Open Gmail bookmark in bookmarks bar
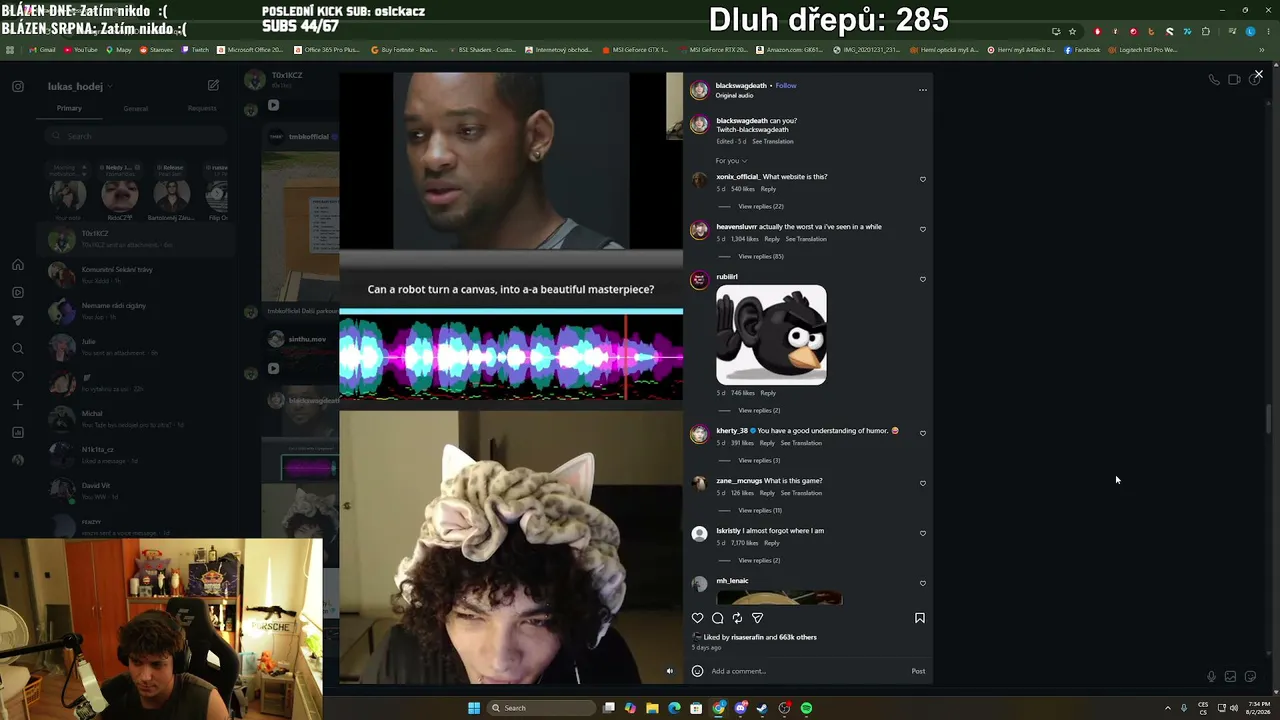The image size is (1280, 720). pos(43,50)
